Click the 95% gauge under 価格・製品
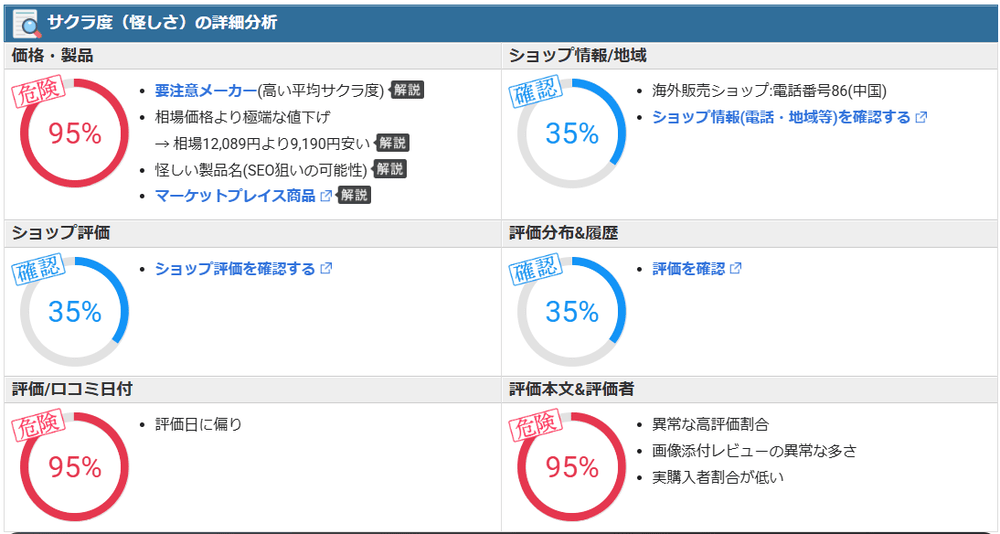 (74, 134)
